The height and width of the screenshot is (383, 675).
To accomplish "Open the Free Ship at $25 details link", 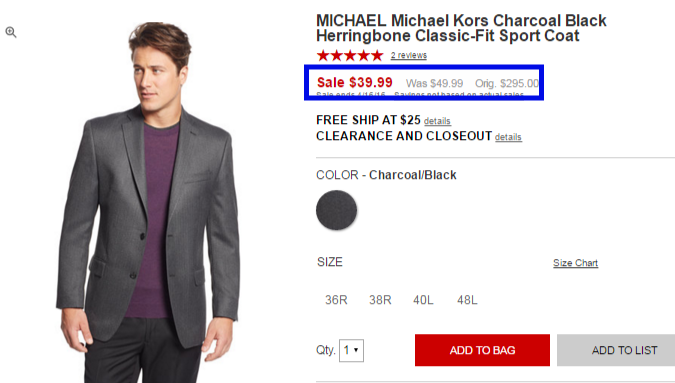I will 437,121.
